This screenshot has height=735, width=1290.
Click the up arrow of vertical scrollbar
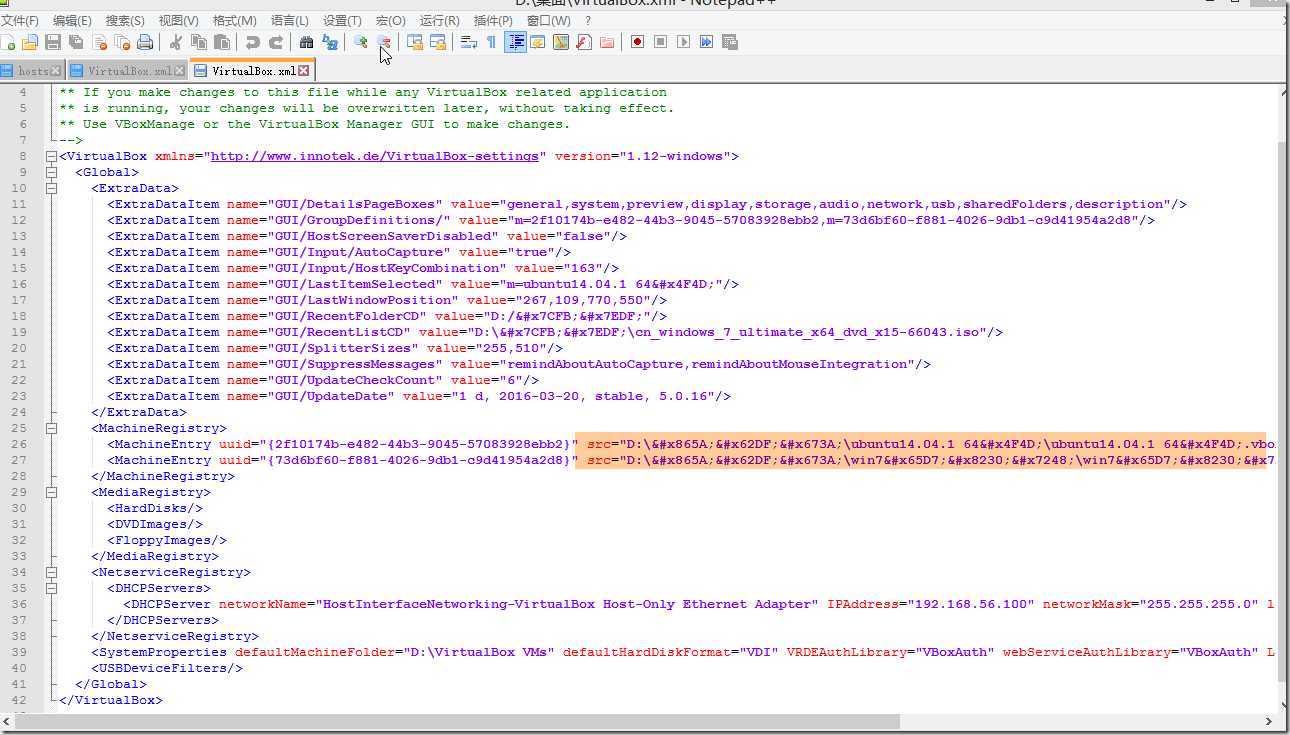click(1282, 91)
